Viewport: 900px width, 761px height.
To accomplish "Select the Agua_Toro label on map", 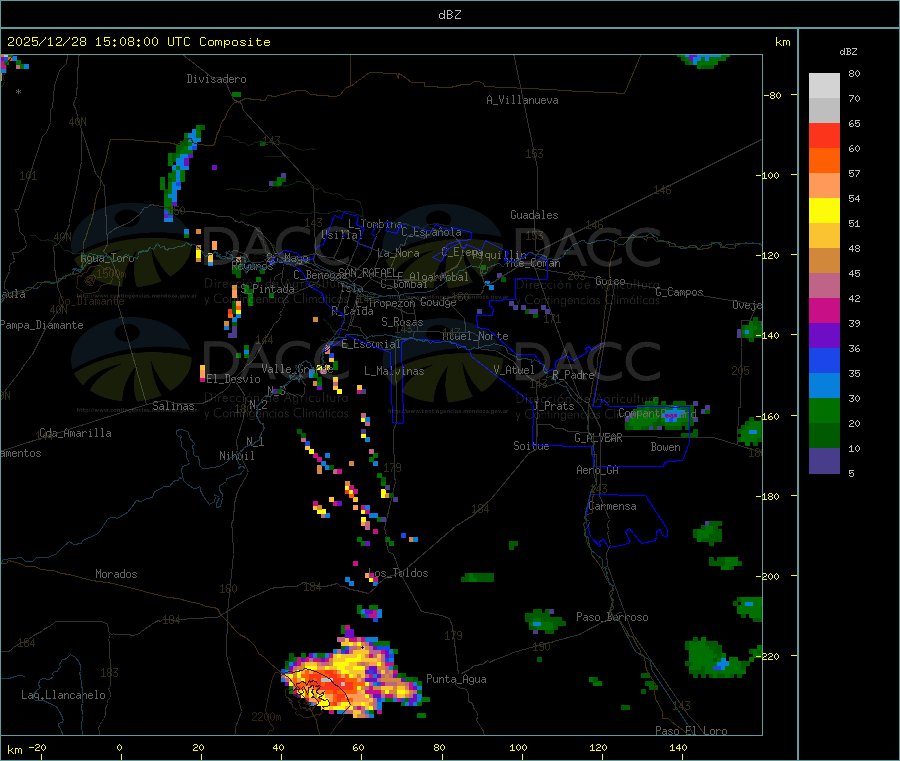I will 107,258.
